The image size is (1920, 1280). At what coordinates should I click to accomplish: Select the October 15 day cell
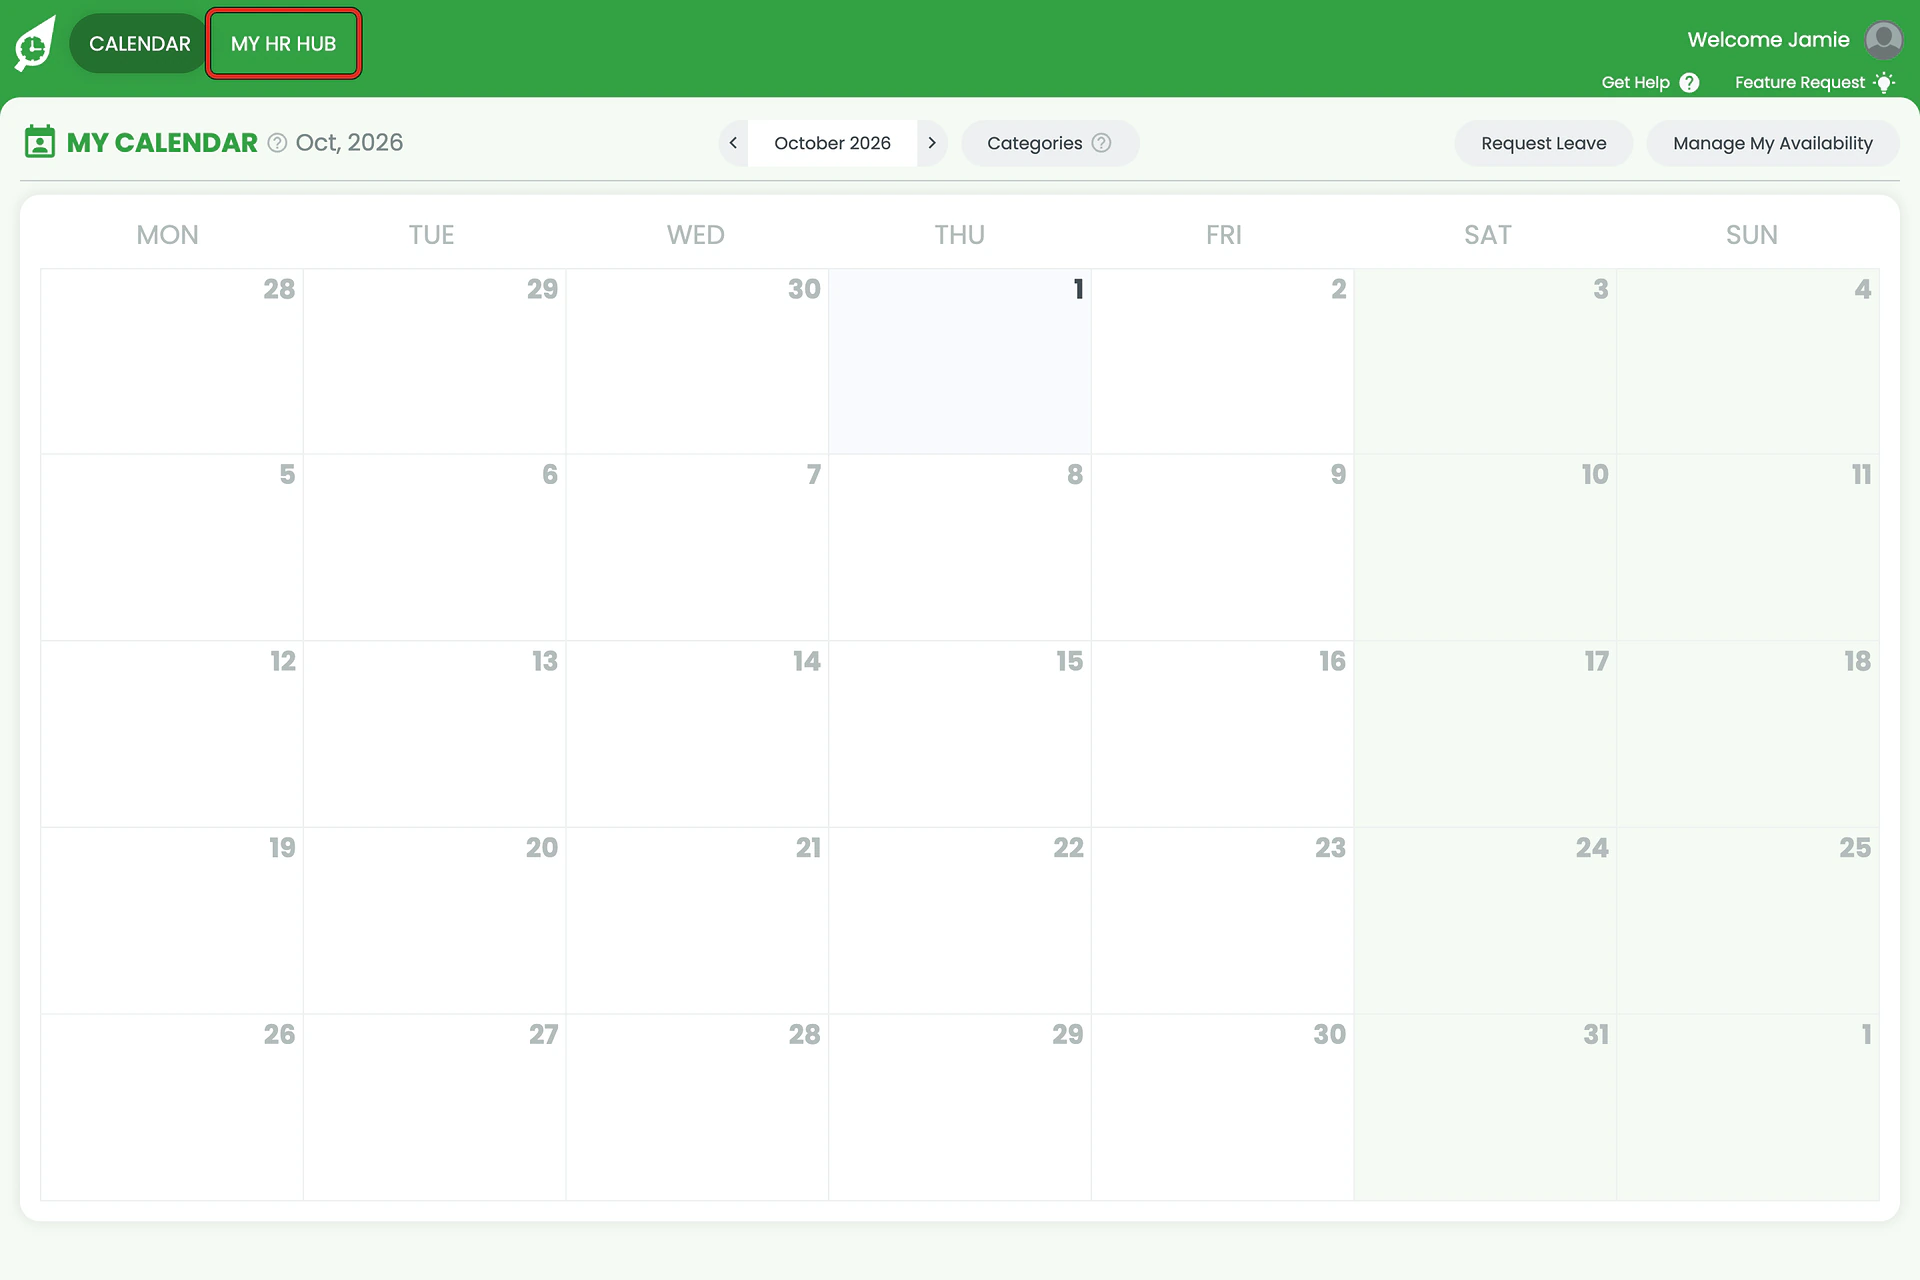point(960,734)
